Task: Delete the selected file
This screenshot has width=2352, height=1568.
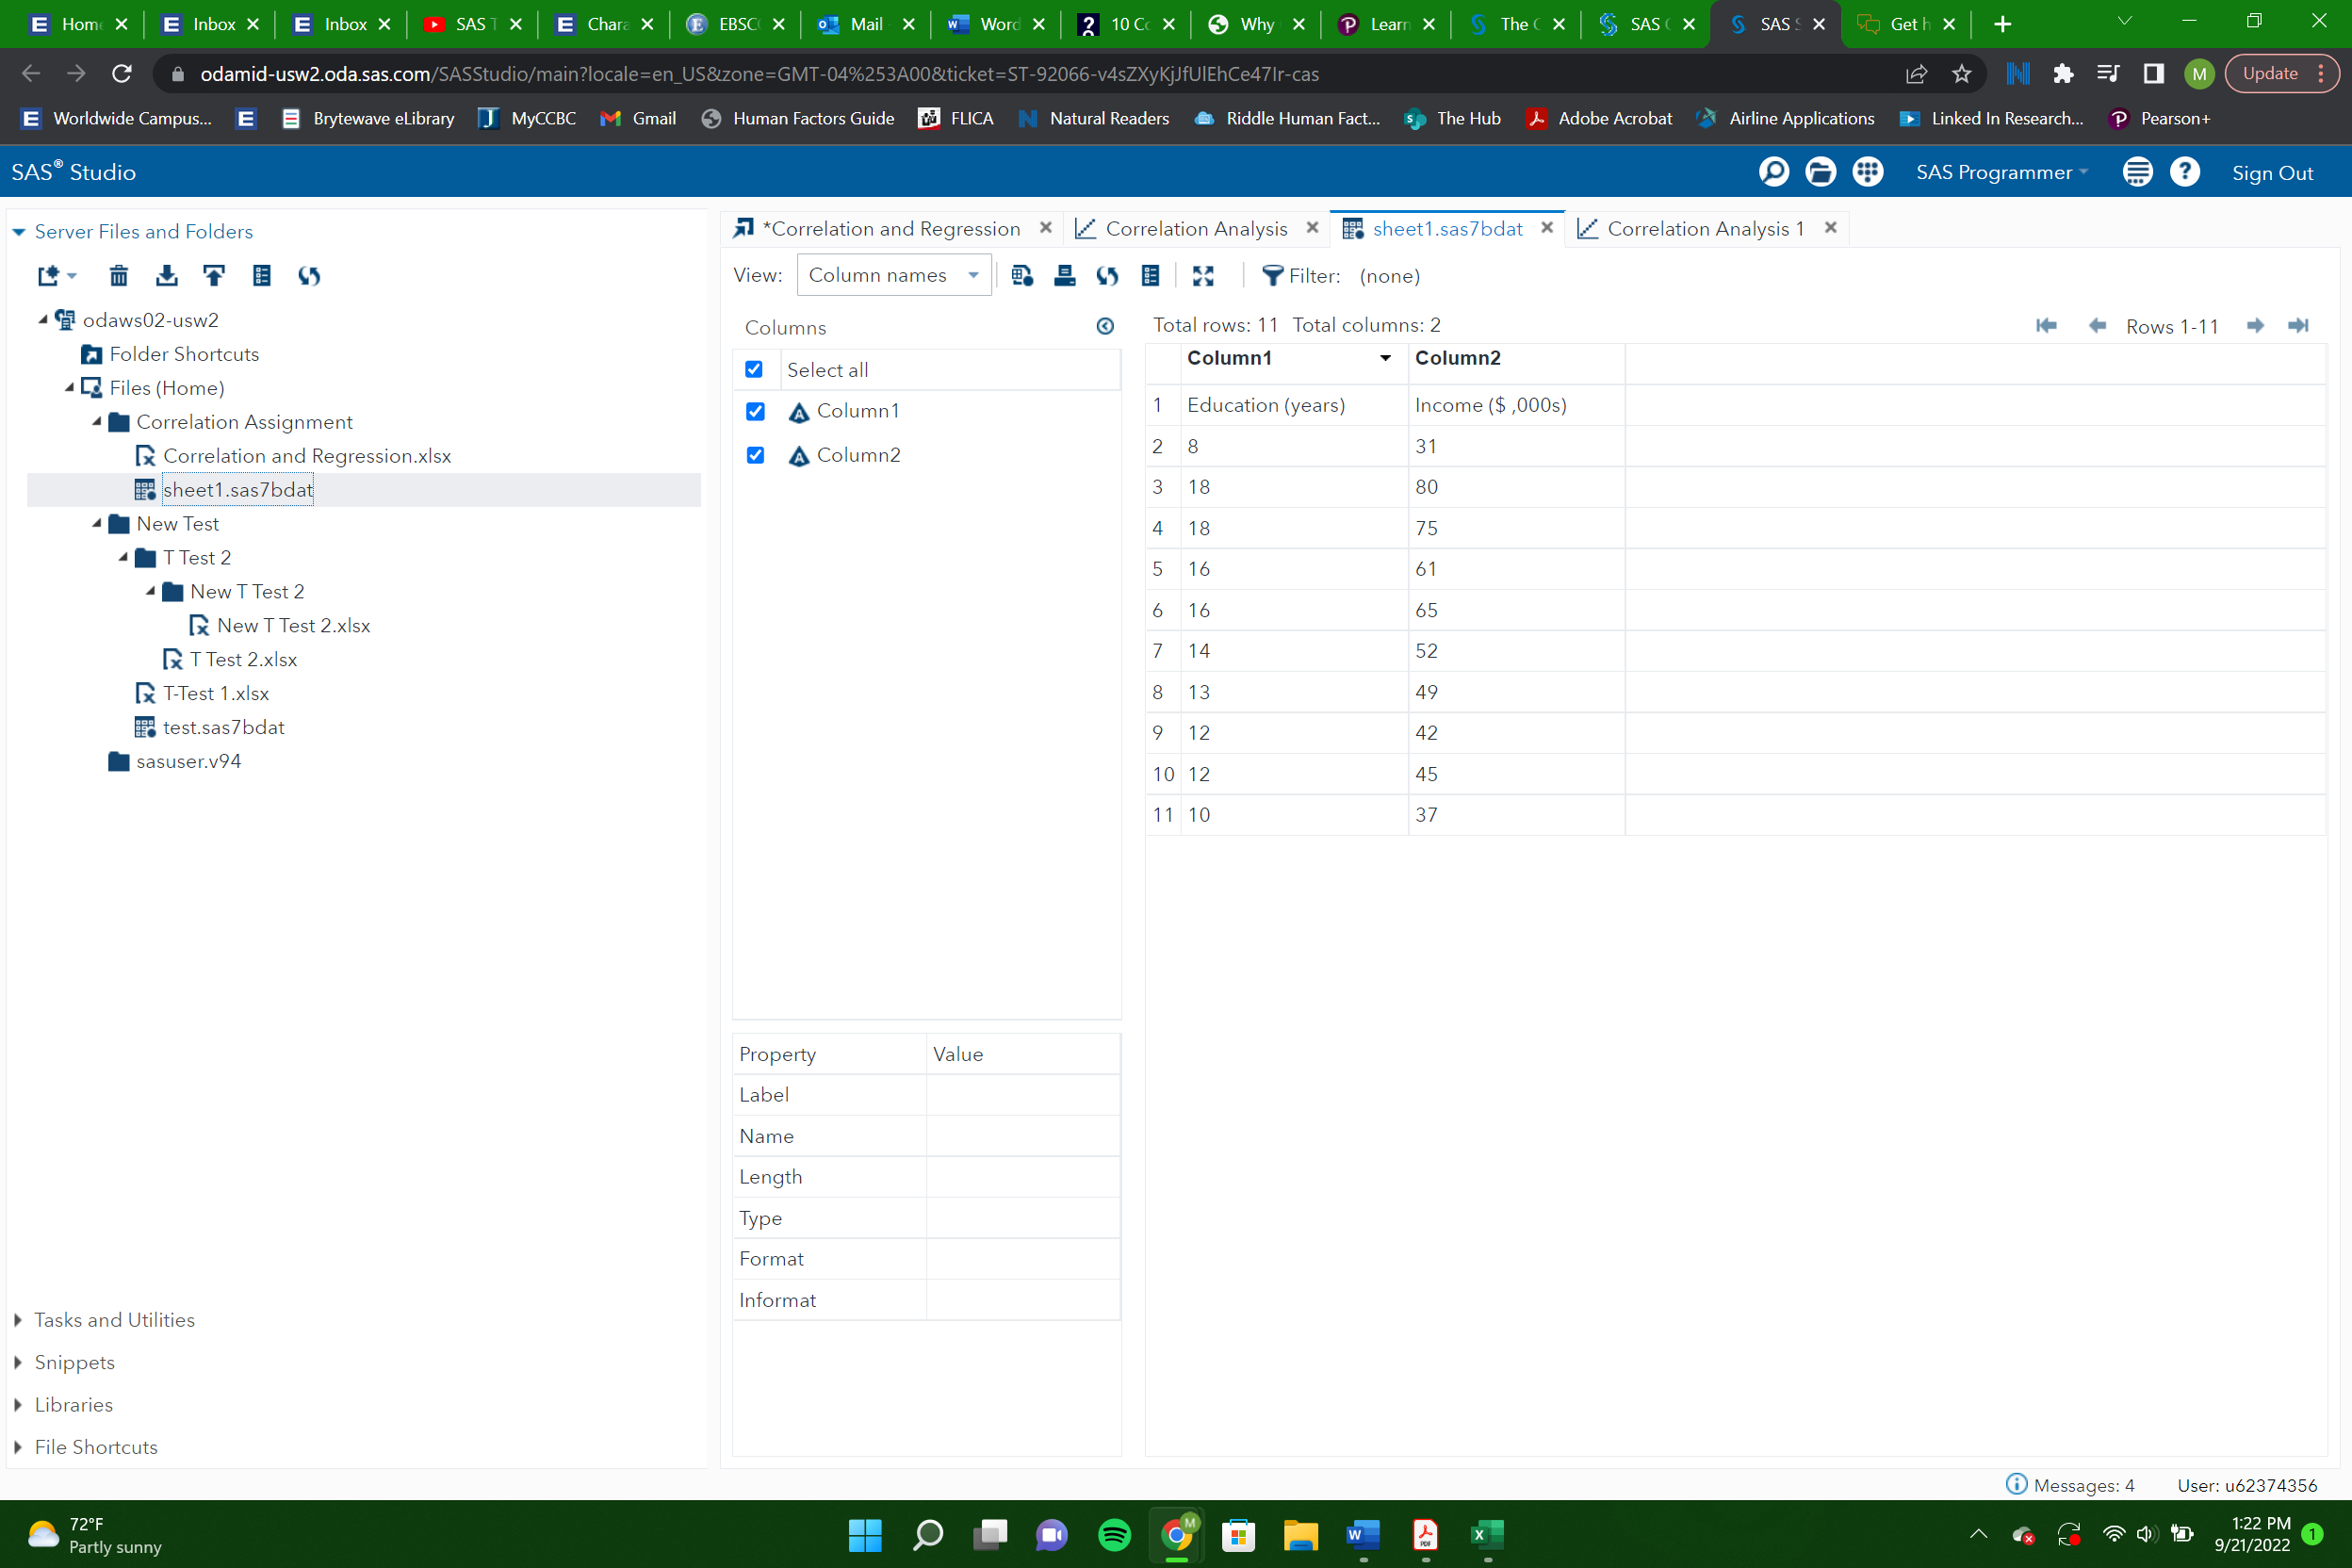Action: click(119, 276)
